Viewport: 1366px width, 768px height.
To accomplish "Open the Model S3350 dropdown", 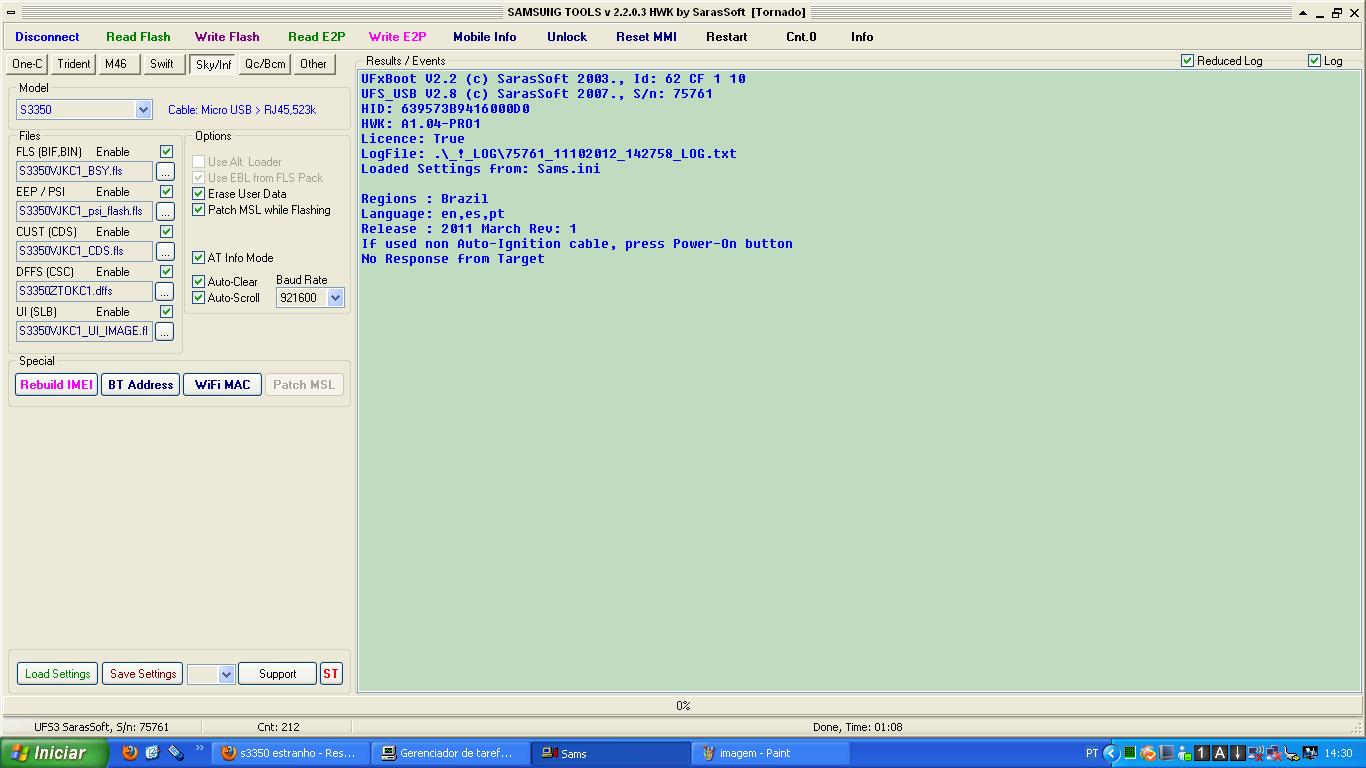I will (x=143, y=110).
